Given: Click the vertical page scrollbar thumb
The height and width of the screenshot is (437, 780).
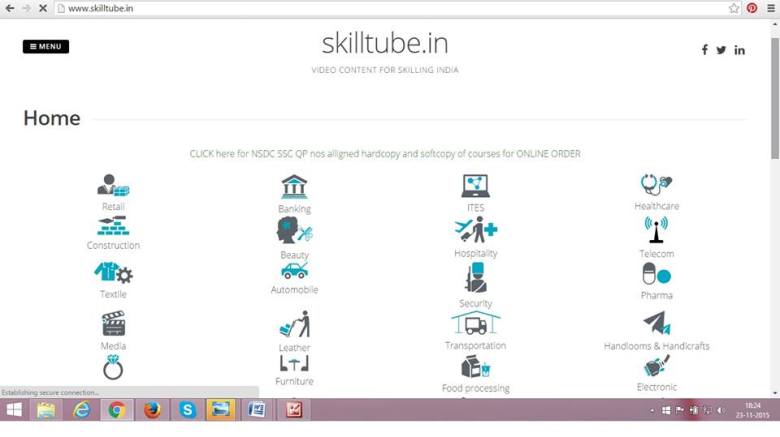Looking at the screenshot, I should click(x=775, y=99).
